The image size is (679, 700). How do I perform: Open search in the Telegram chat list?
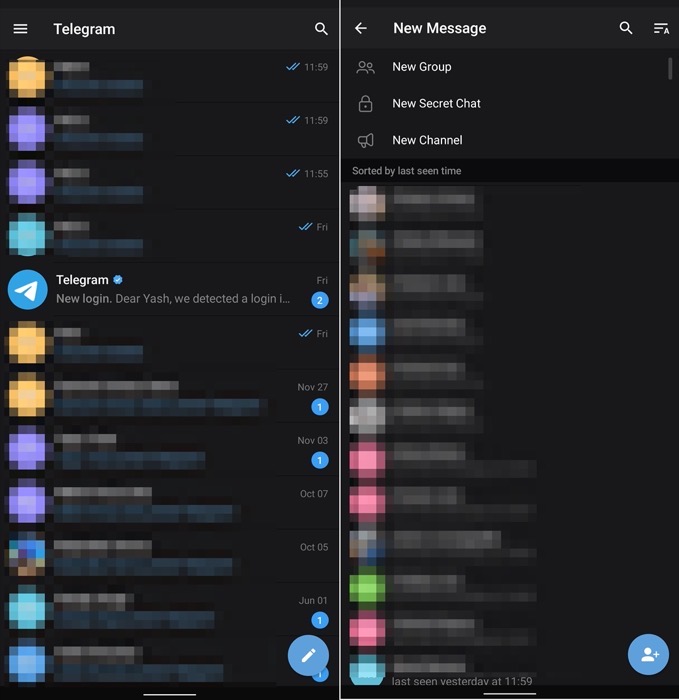click(x=321, y=29)
